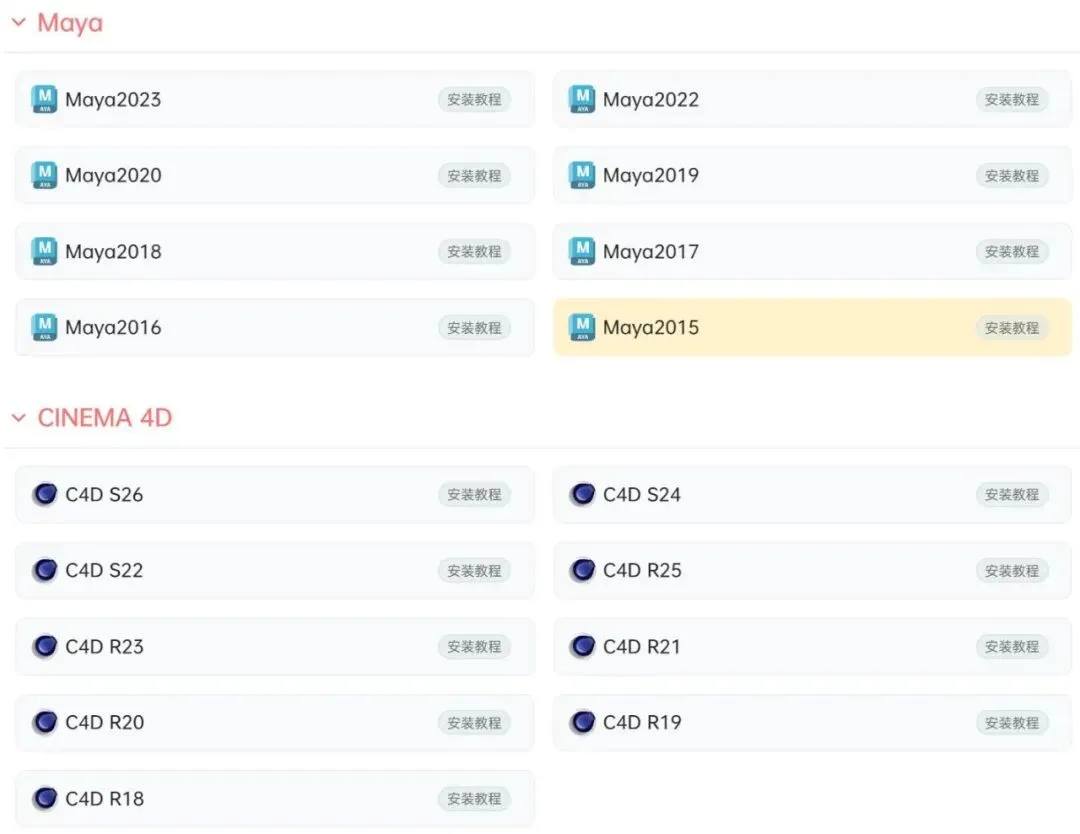Open 安装教程 for C4D R20

point(475,723)
